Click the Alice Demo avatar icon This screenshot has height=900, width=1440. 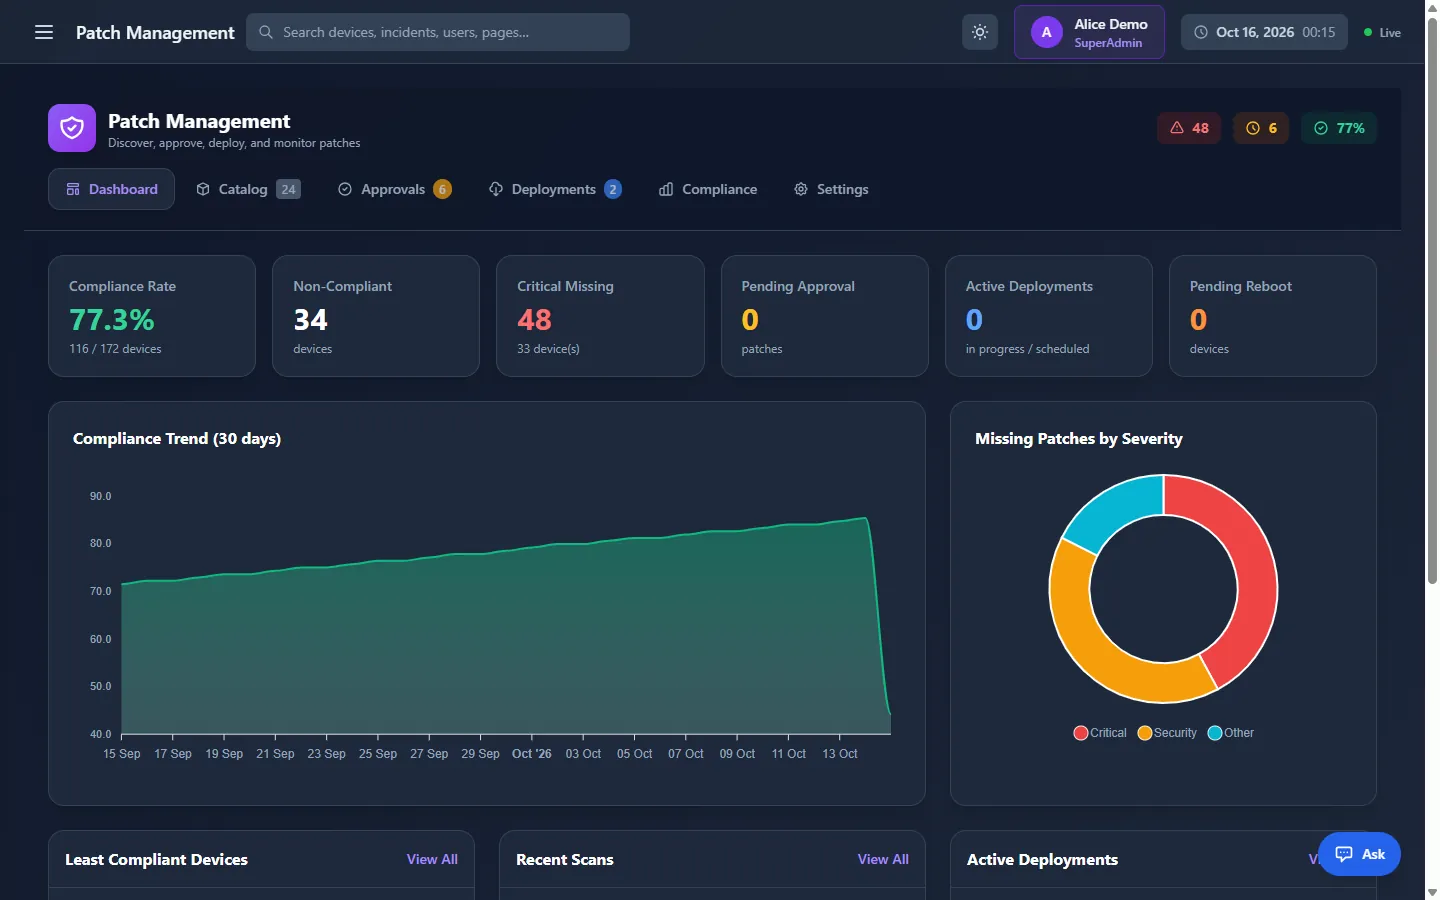pyautogui.click(x=1047, y=32)
